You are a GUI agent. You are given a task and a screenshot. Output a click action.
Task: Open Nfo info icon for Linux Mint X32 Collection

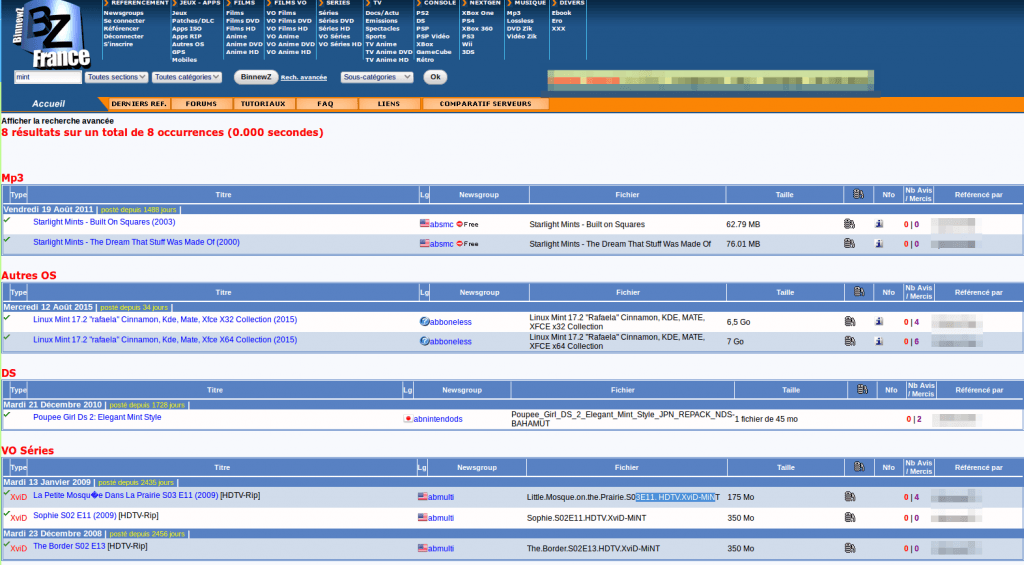click(x=879, y=321)
